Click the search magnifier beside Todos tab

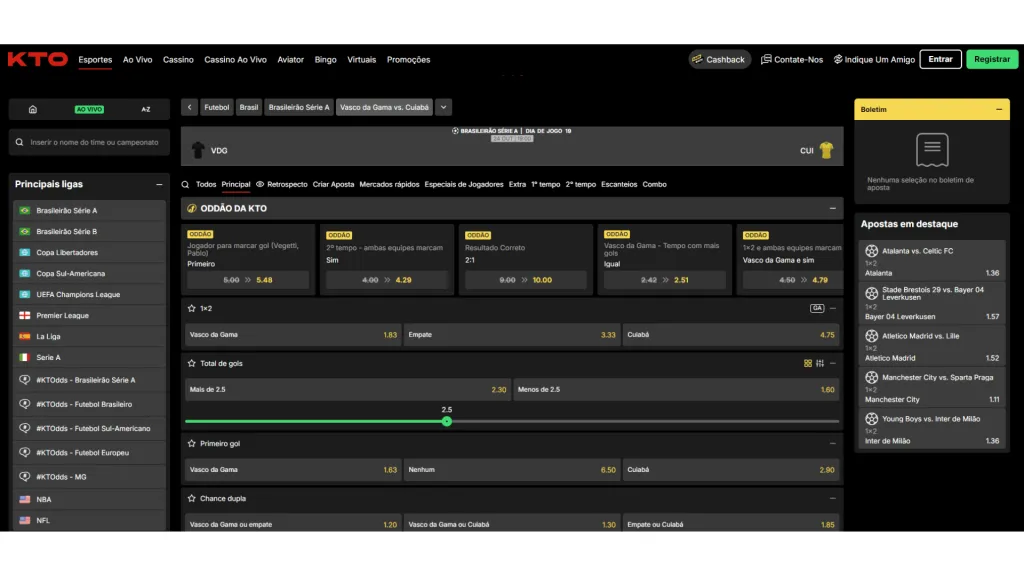[x=185, y=185]
